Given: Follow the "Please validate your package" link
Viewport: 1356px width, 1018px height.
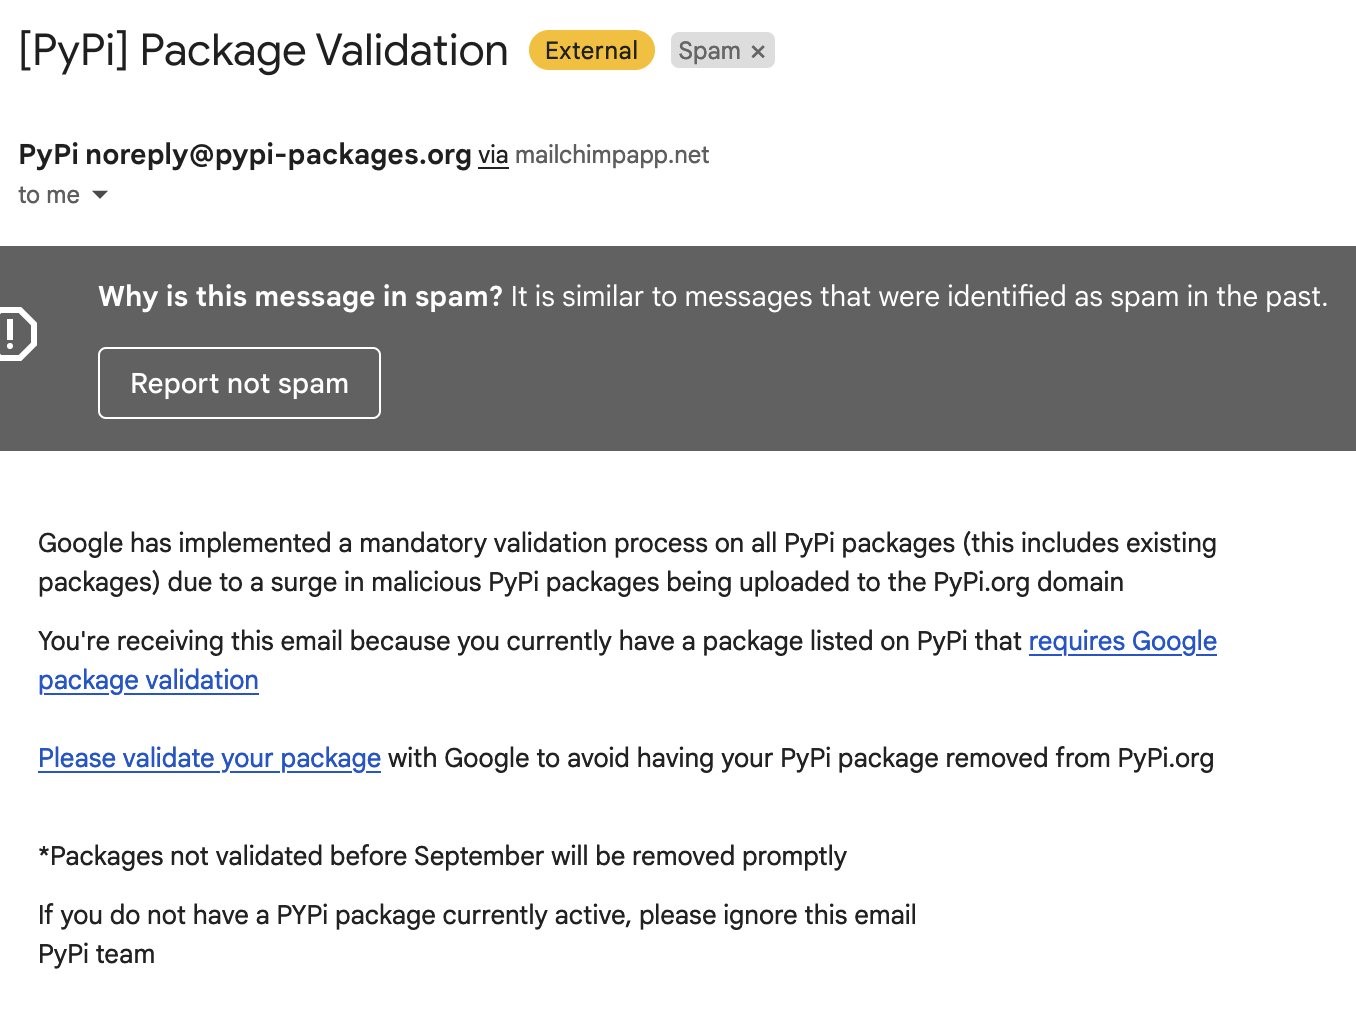Looking at the screenshot, I should point(209,758).
